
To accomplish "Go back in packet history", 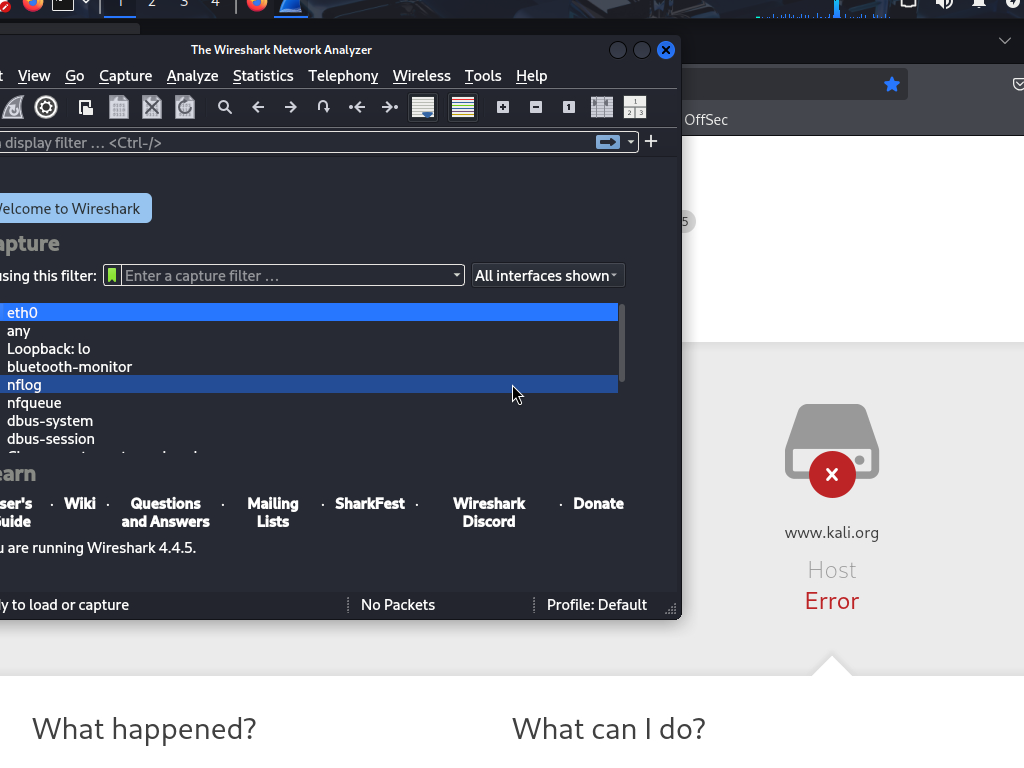I will click(x=258, y=107).
